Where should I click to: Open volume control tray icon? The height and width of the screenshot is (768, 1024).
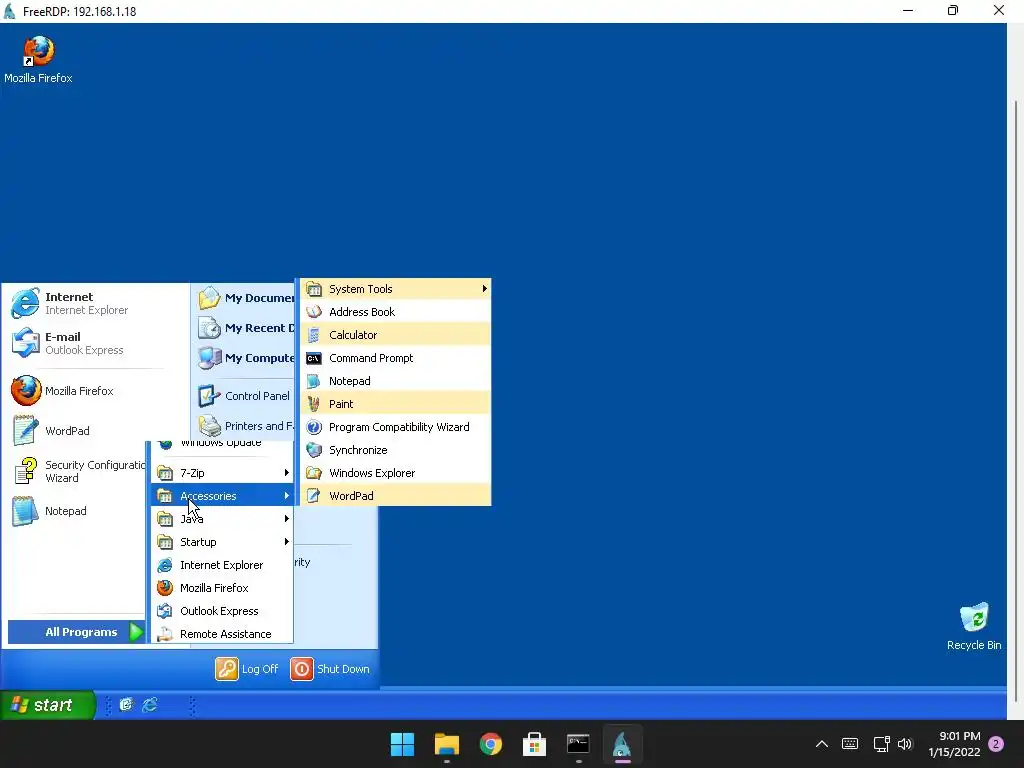[x=904, y=744]
